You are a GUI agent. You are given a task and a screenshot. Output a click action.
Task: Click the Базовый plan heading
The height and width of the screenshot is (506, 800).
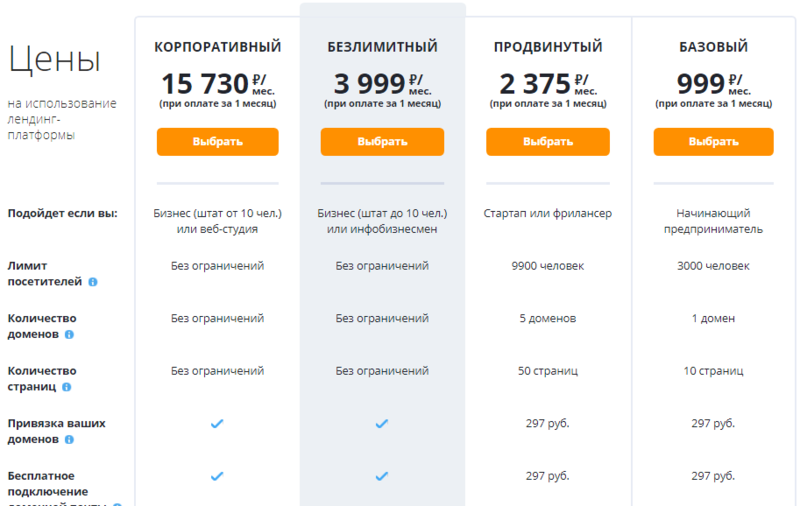click(713, 47)
